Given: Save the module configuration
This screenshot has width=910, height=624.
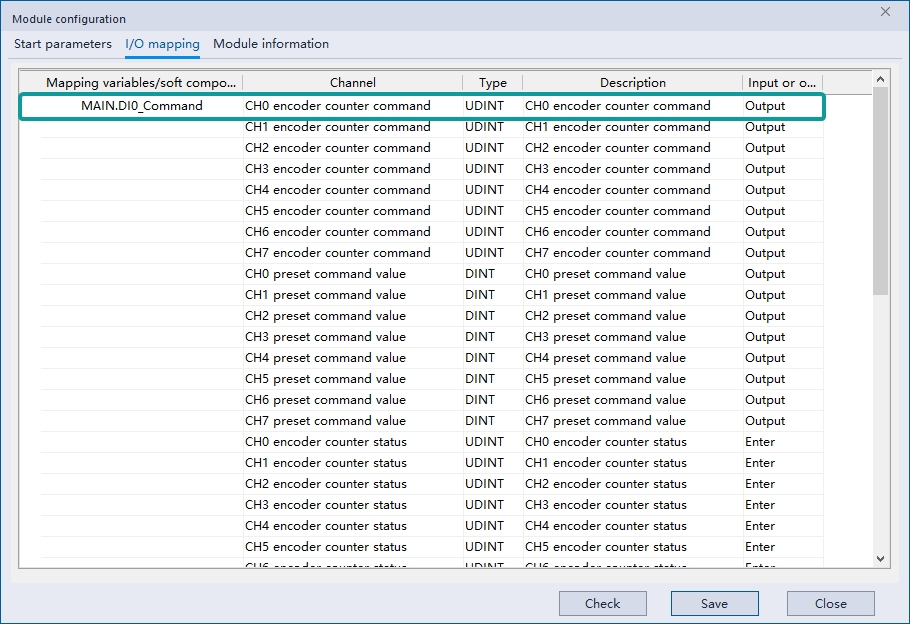Looking at the screenshot, I should (x=714, y=604).
